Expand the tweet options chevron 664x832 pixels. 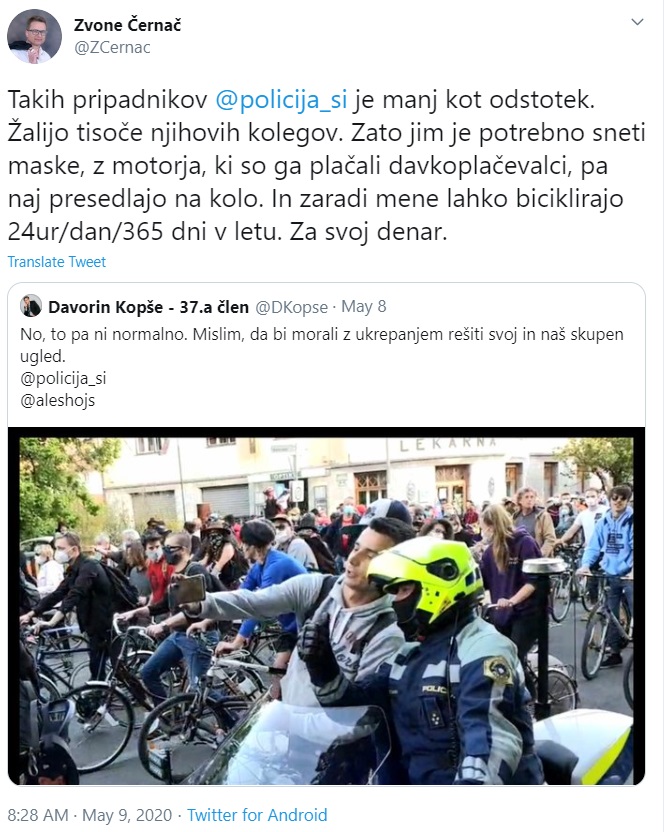637,22
